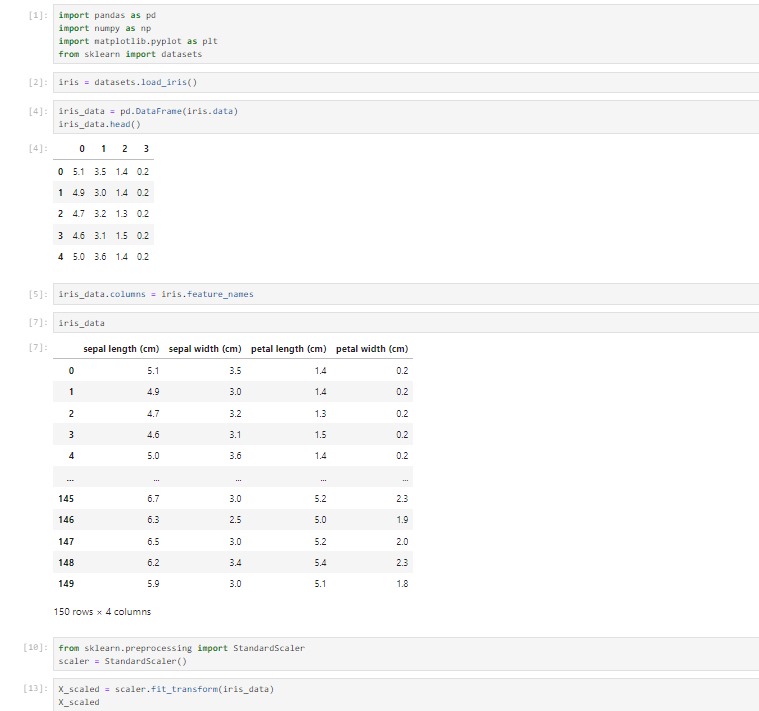Click the row index 146
This screenshot has width=759, height=711.
point(66,520)
